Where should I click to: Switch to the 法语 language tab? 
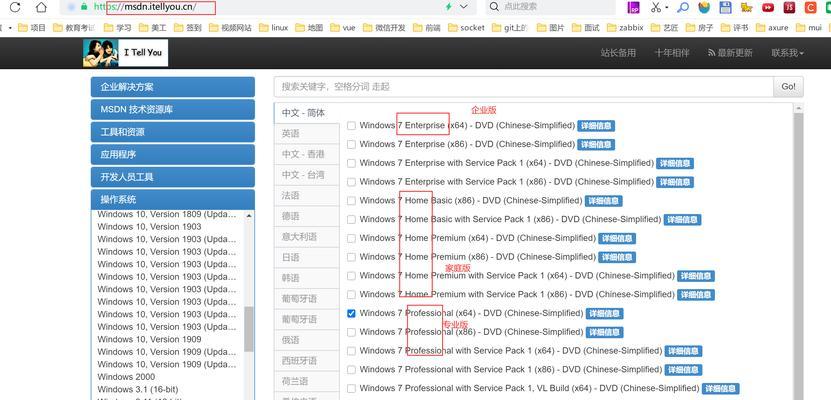coord(306,195)
